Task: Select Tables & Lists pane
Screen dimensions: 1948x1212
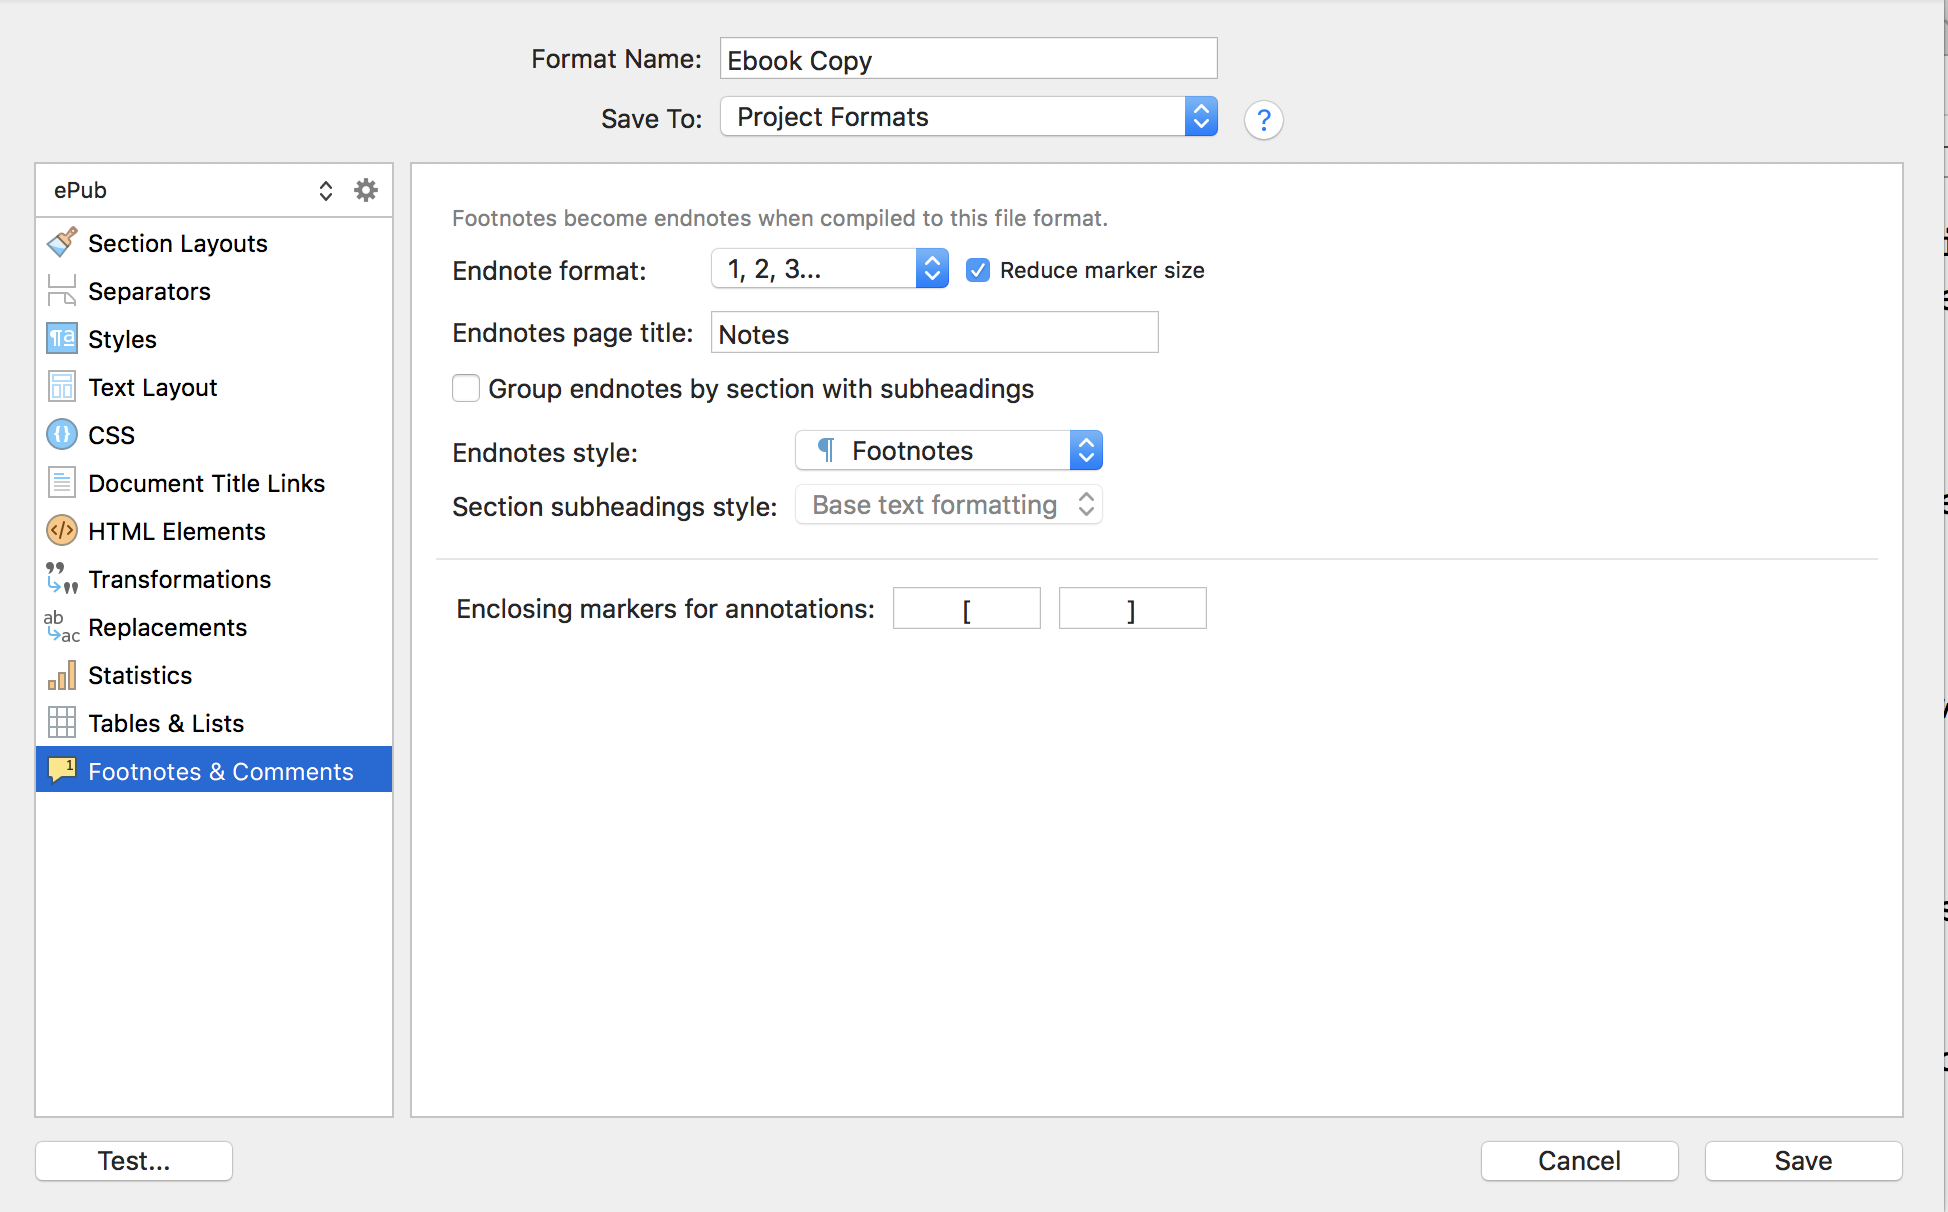Action: tap(214, 722)
